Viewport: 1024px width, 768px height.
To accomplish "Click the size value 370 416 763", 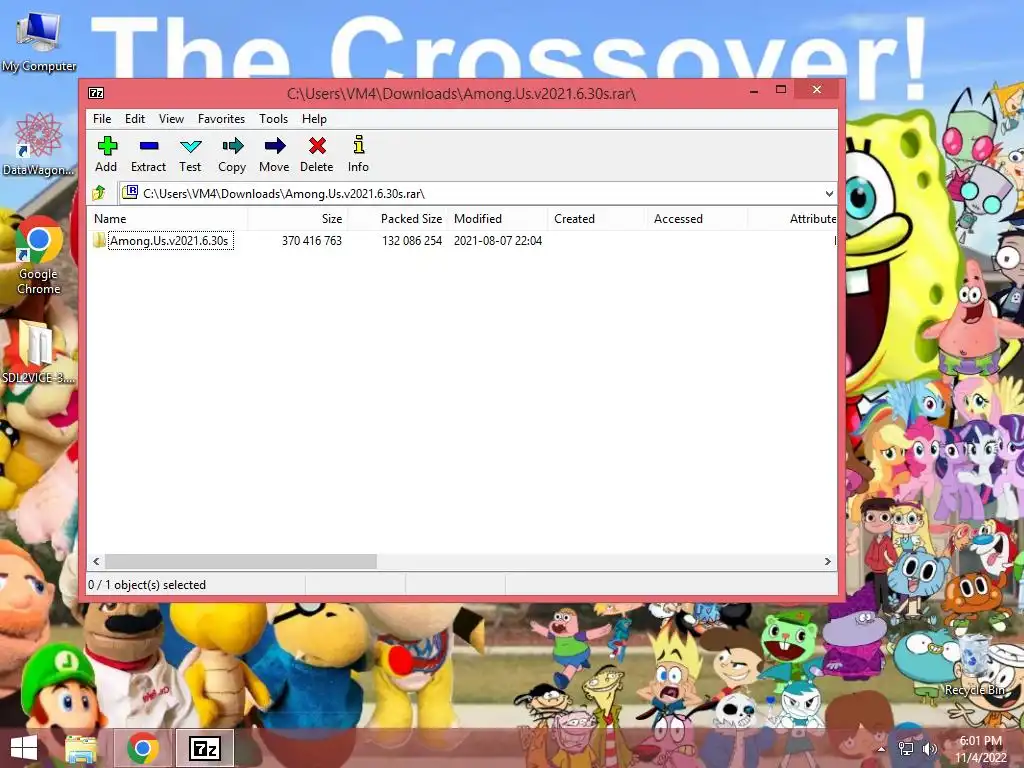I will click(312, 240).
